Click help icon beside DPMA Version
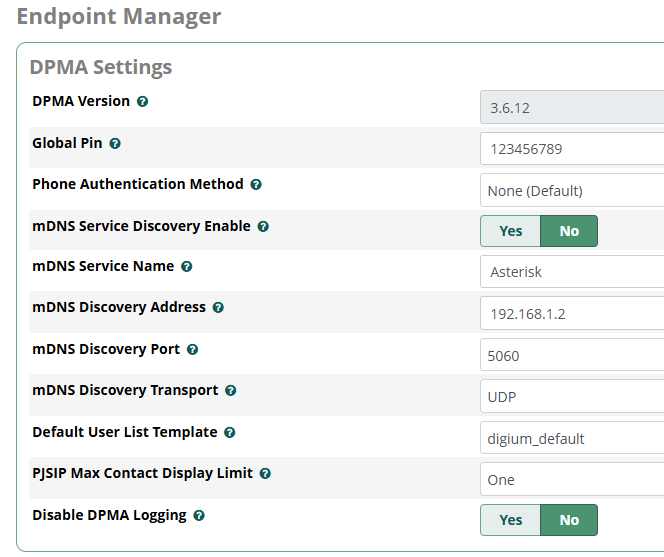664x557 pixels. click(x=142, y=102)
